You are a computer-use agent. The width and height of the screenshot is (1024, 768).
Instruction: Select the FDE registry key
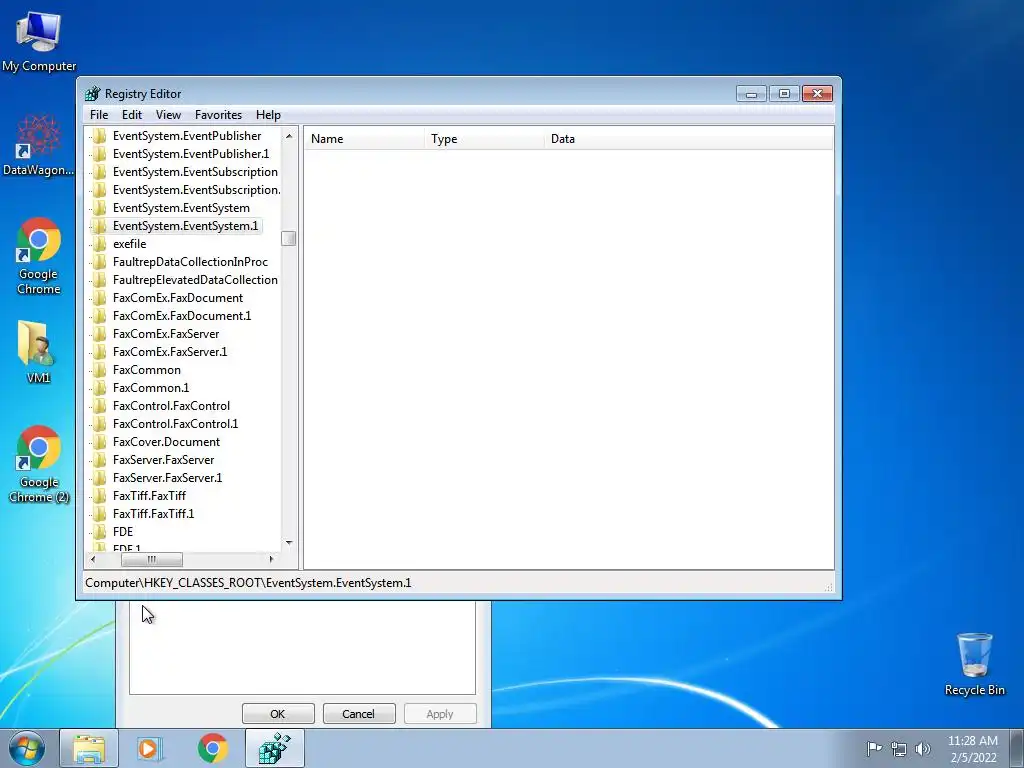(123, 532)
